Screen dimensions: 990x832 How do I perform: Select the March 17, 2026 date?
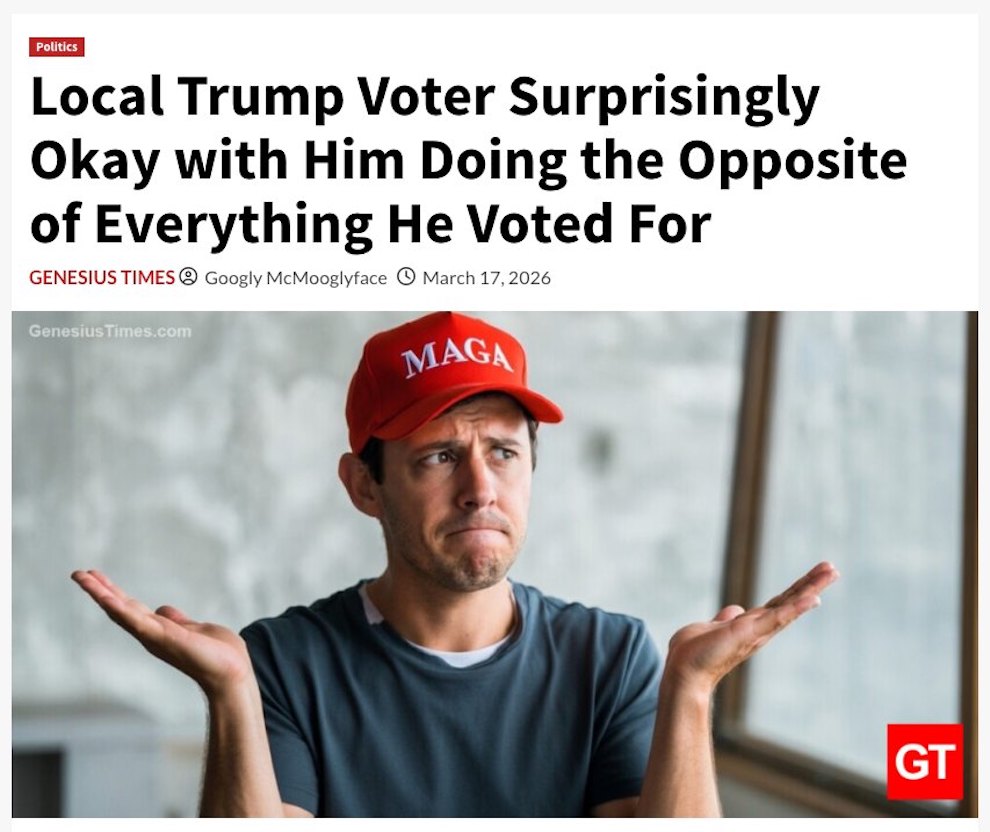pos(486,278)
